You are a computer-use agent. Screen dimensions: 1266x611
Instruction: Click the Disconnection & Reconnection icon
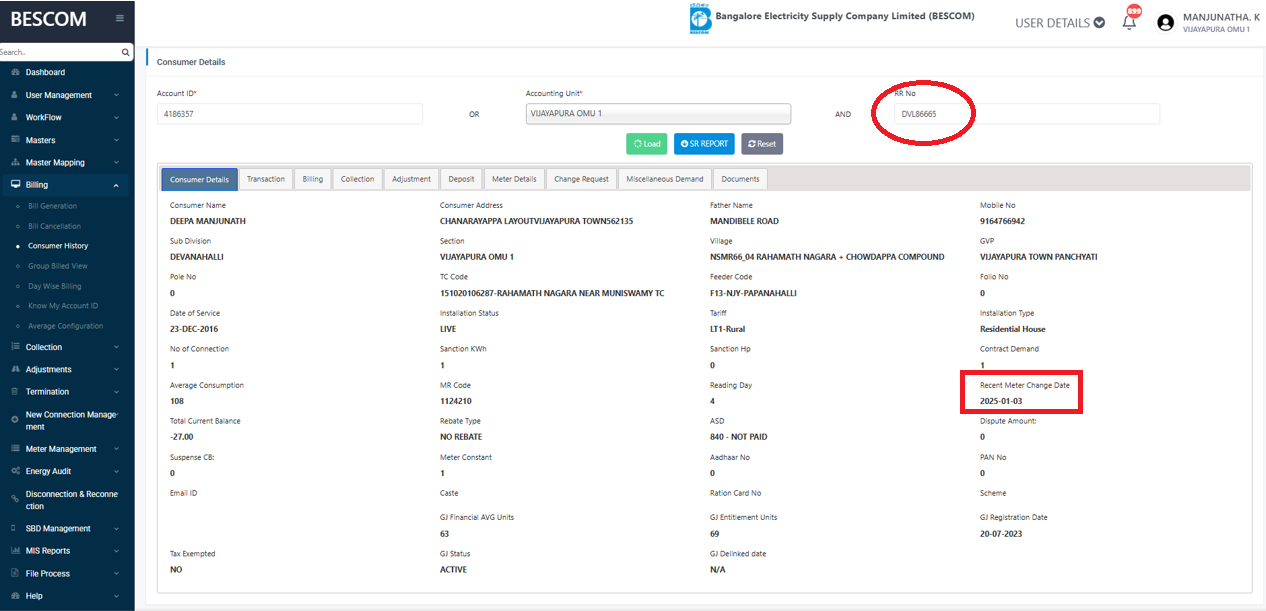click(15, 500)
